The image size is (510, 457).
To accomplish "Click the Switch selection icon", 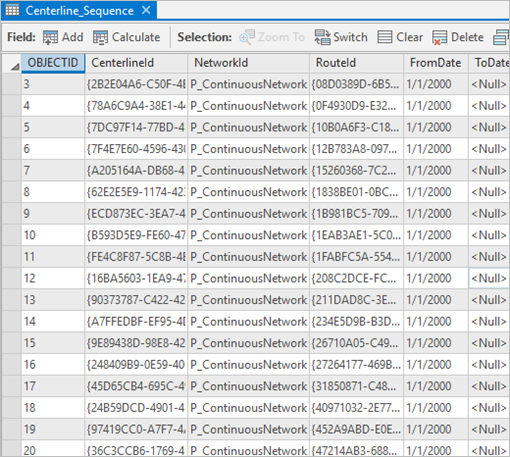I will click(x=322, y=37).
